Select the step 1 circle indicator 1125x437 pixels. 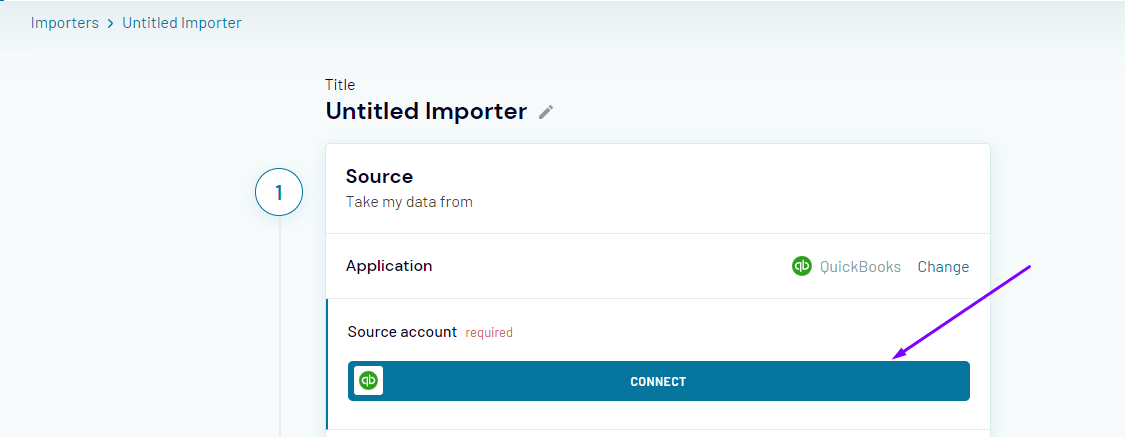tap(279, 192)
